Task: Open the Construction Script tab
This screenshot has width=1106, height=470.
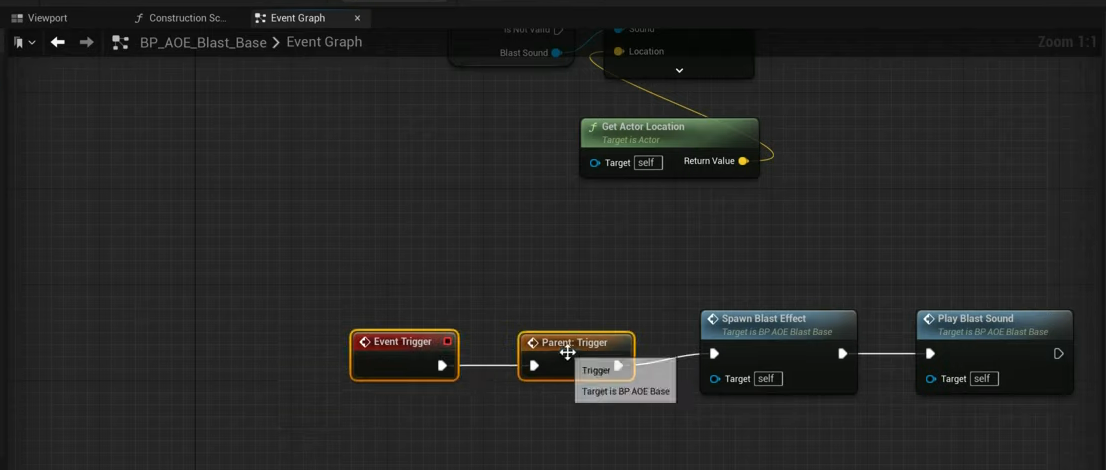Action: (181, 18)
